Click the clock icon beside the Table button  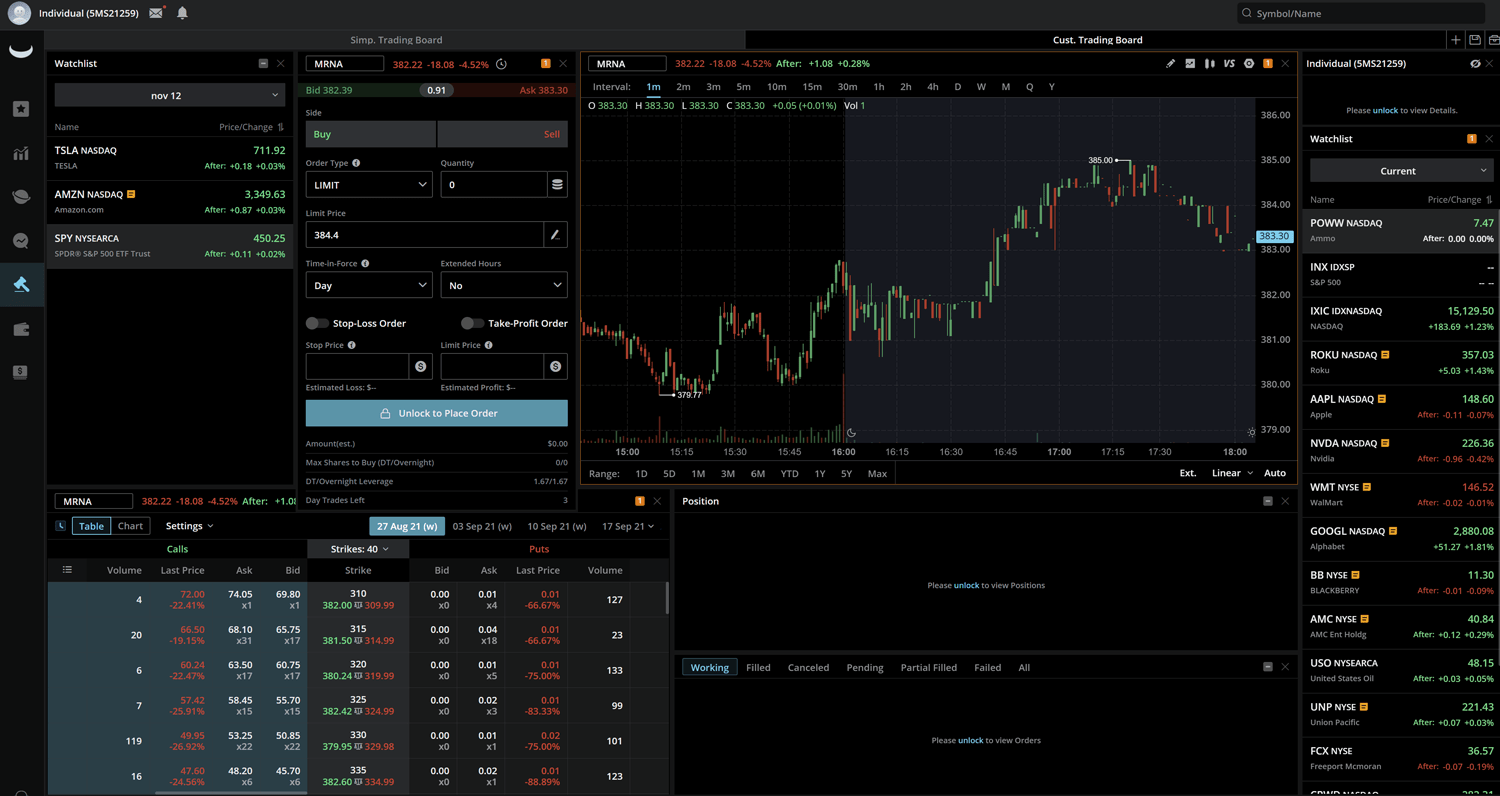[x=61, y=526]
